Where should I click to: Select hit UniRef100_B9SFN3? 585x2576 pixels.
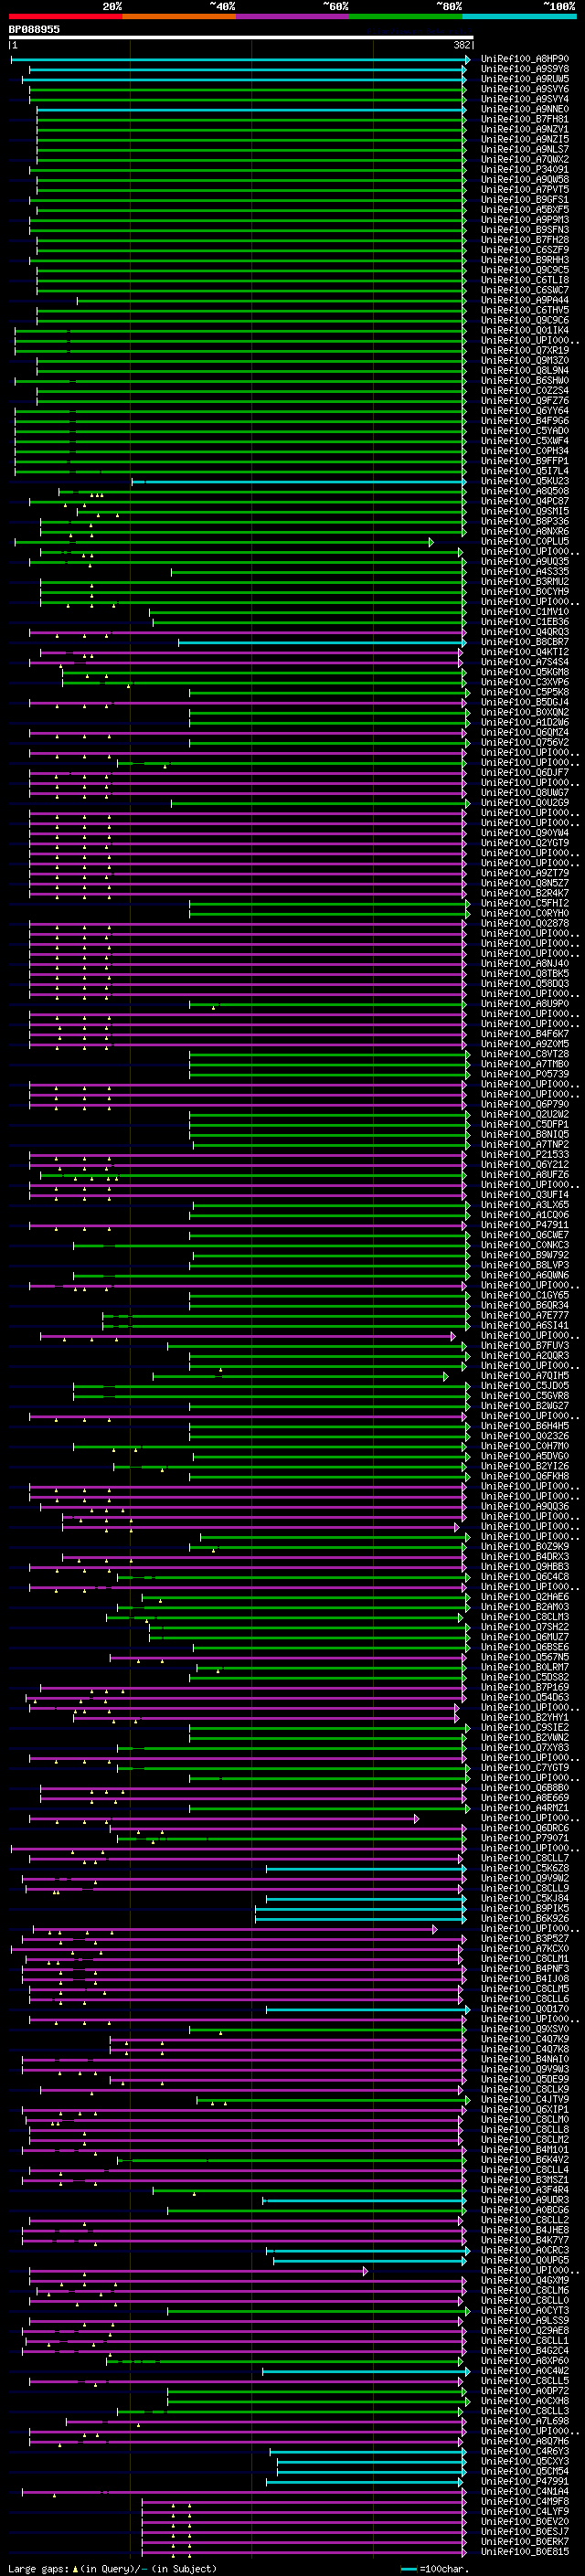(x=524, y=230)
